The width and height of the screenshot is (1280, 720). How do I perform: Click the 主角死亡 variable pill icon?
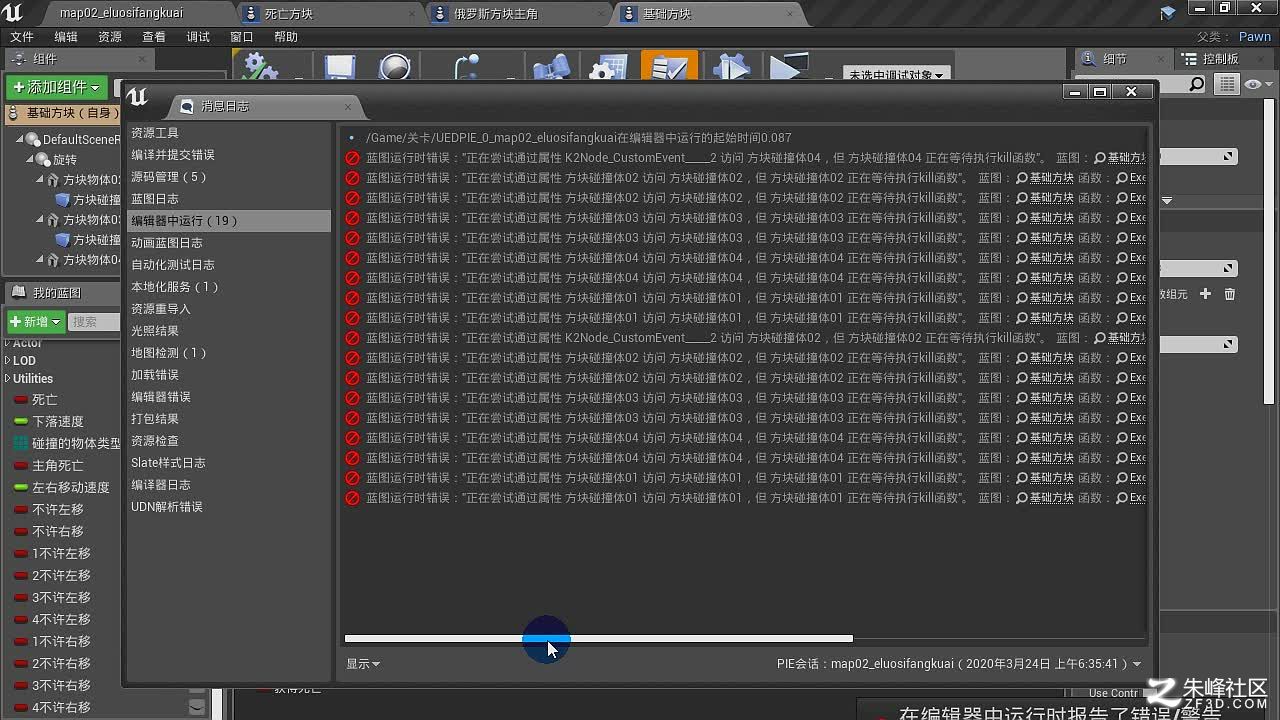20,466
